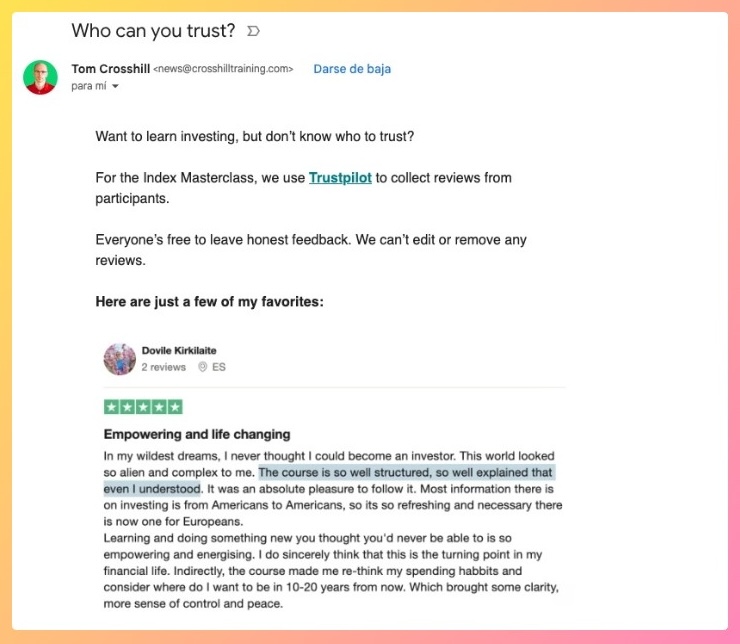The height and width of the screenshot is (644, 740).
Task: Click the importance marker beside the subject
Action: click(x=253, y=31)
